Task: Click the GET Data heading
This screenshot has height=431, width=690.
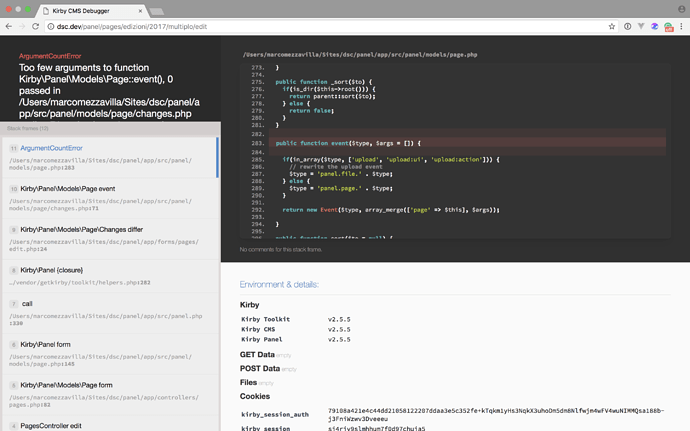Action: click(x=257, y=354)
